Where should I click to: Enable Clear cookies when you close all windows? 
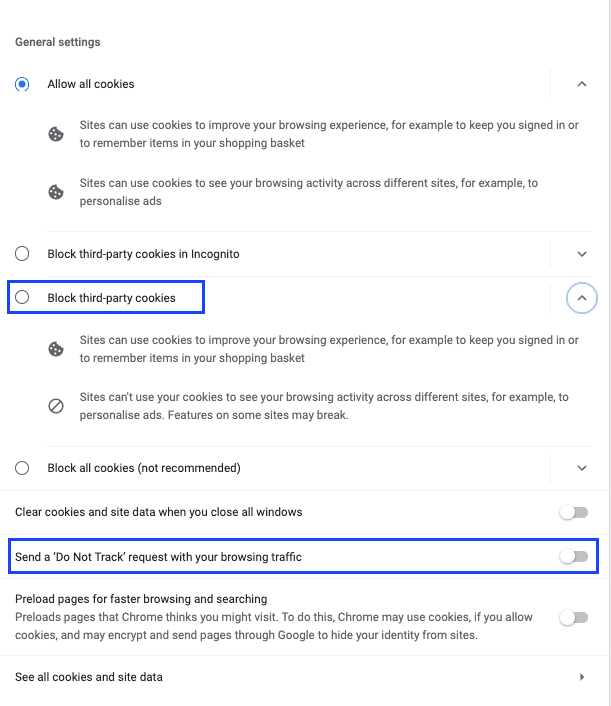pos(574,512)
